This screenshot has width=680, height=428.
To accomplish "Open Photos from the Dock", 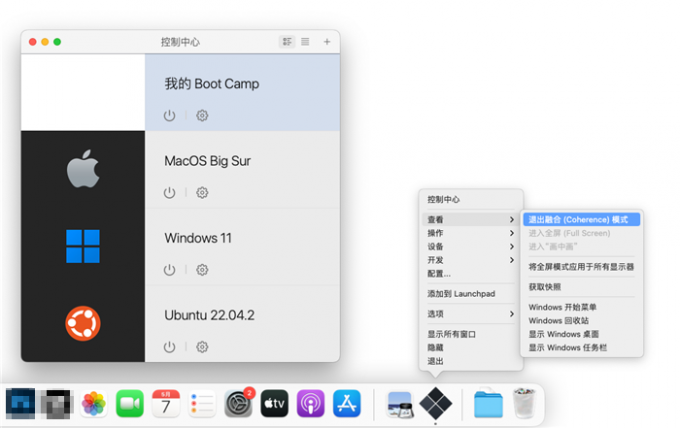I will [94, 403].
